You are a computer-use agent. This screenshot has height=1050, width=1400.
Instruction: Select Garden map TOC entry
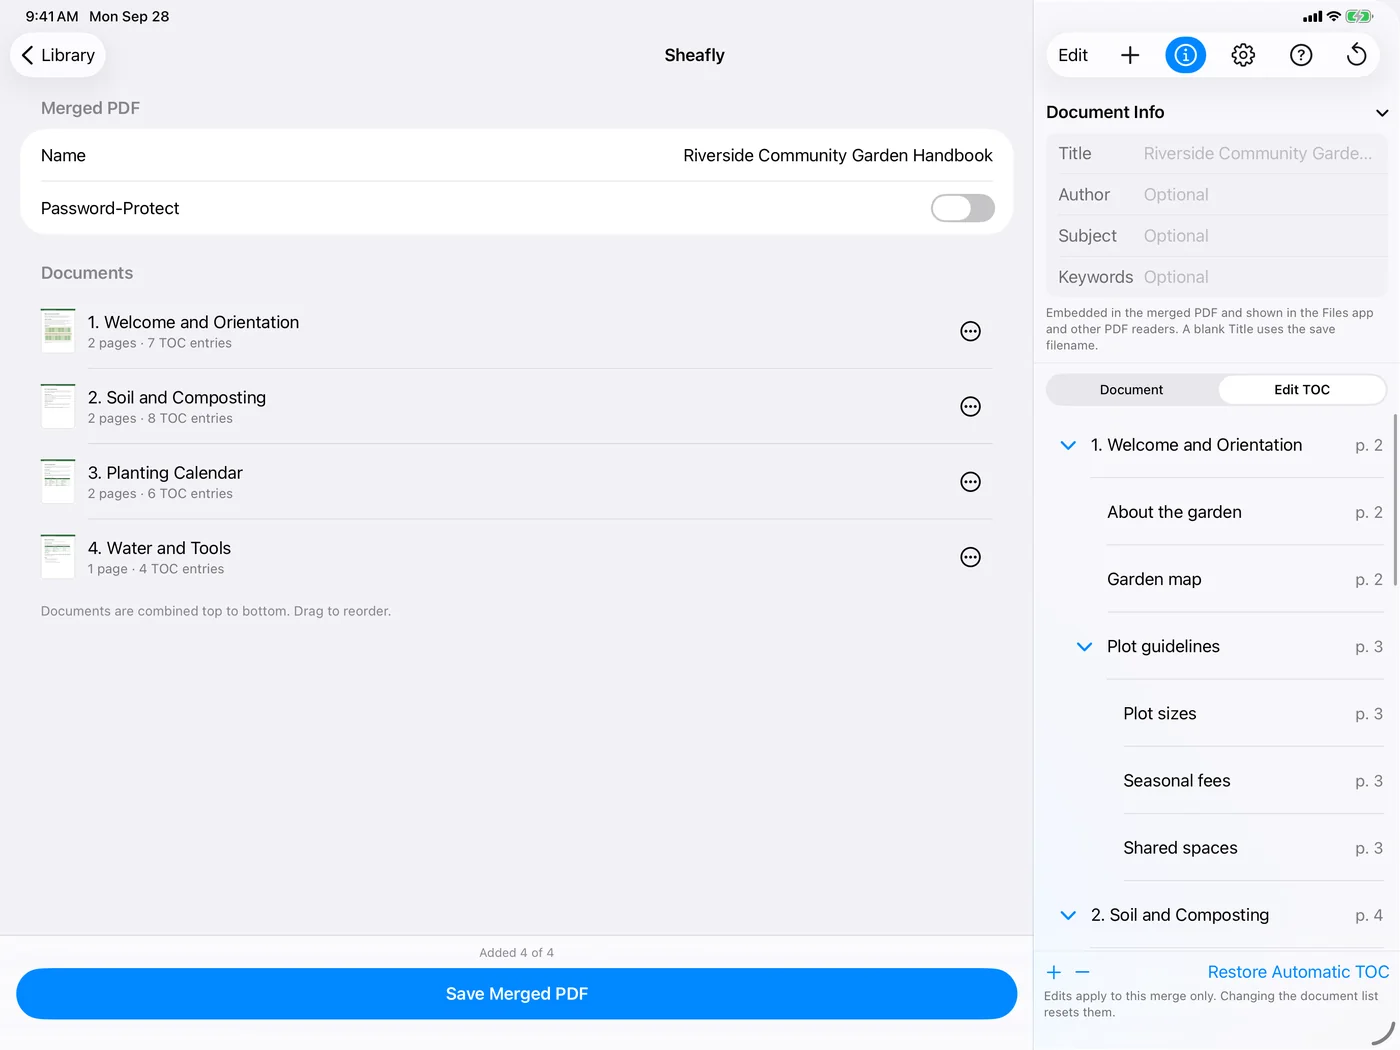(x=1245, y=579)
